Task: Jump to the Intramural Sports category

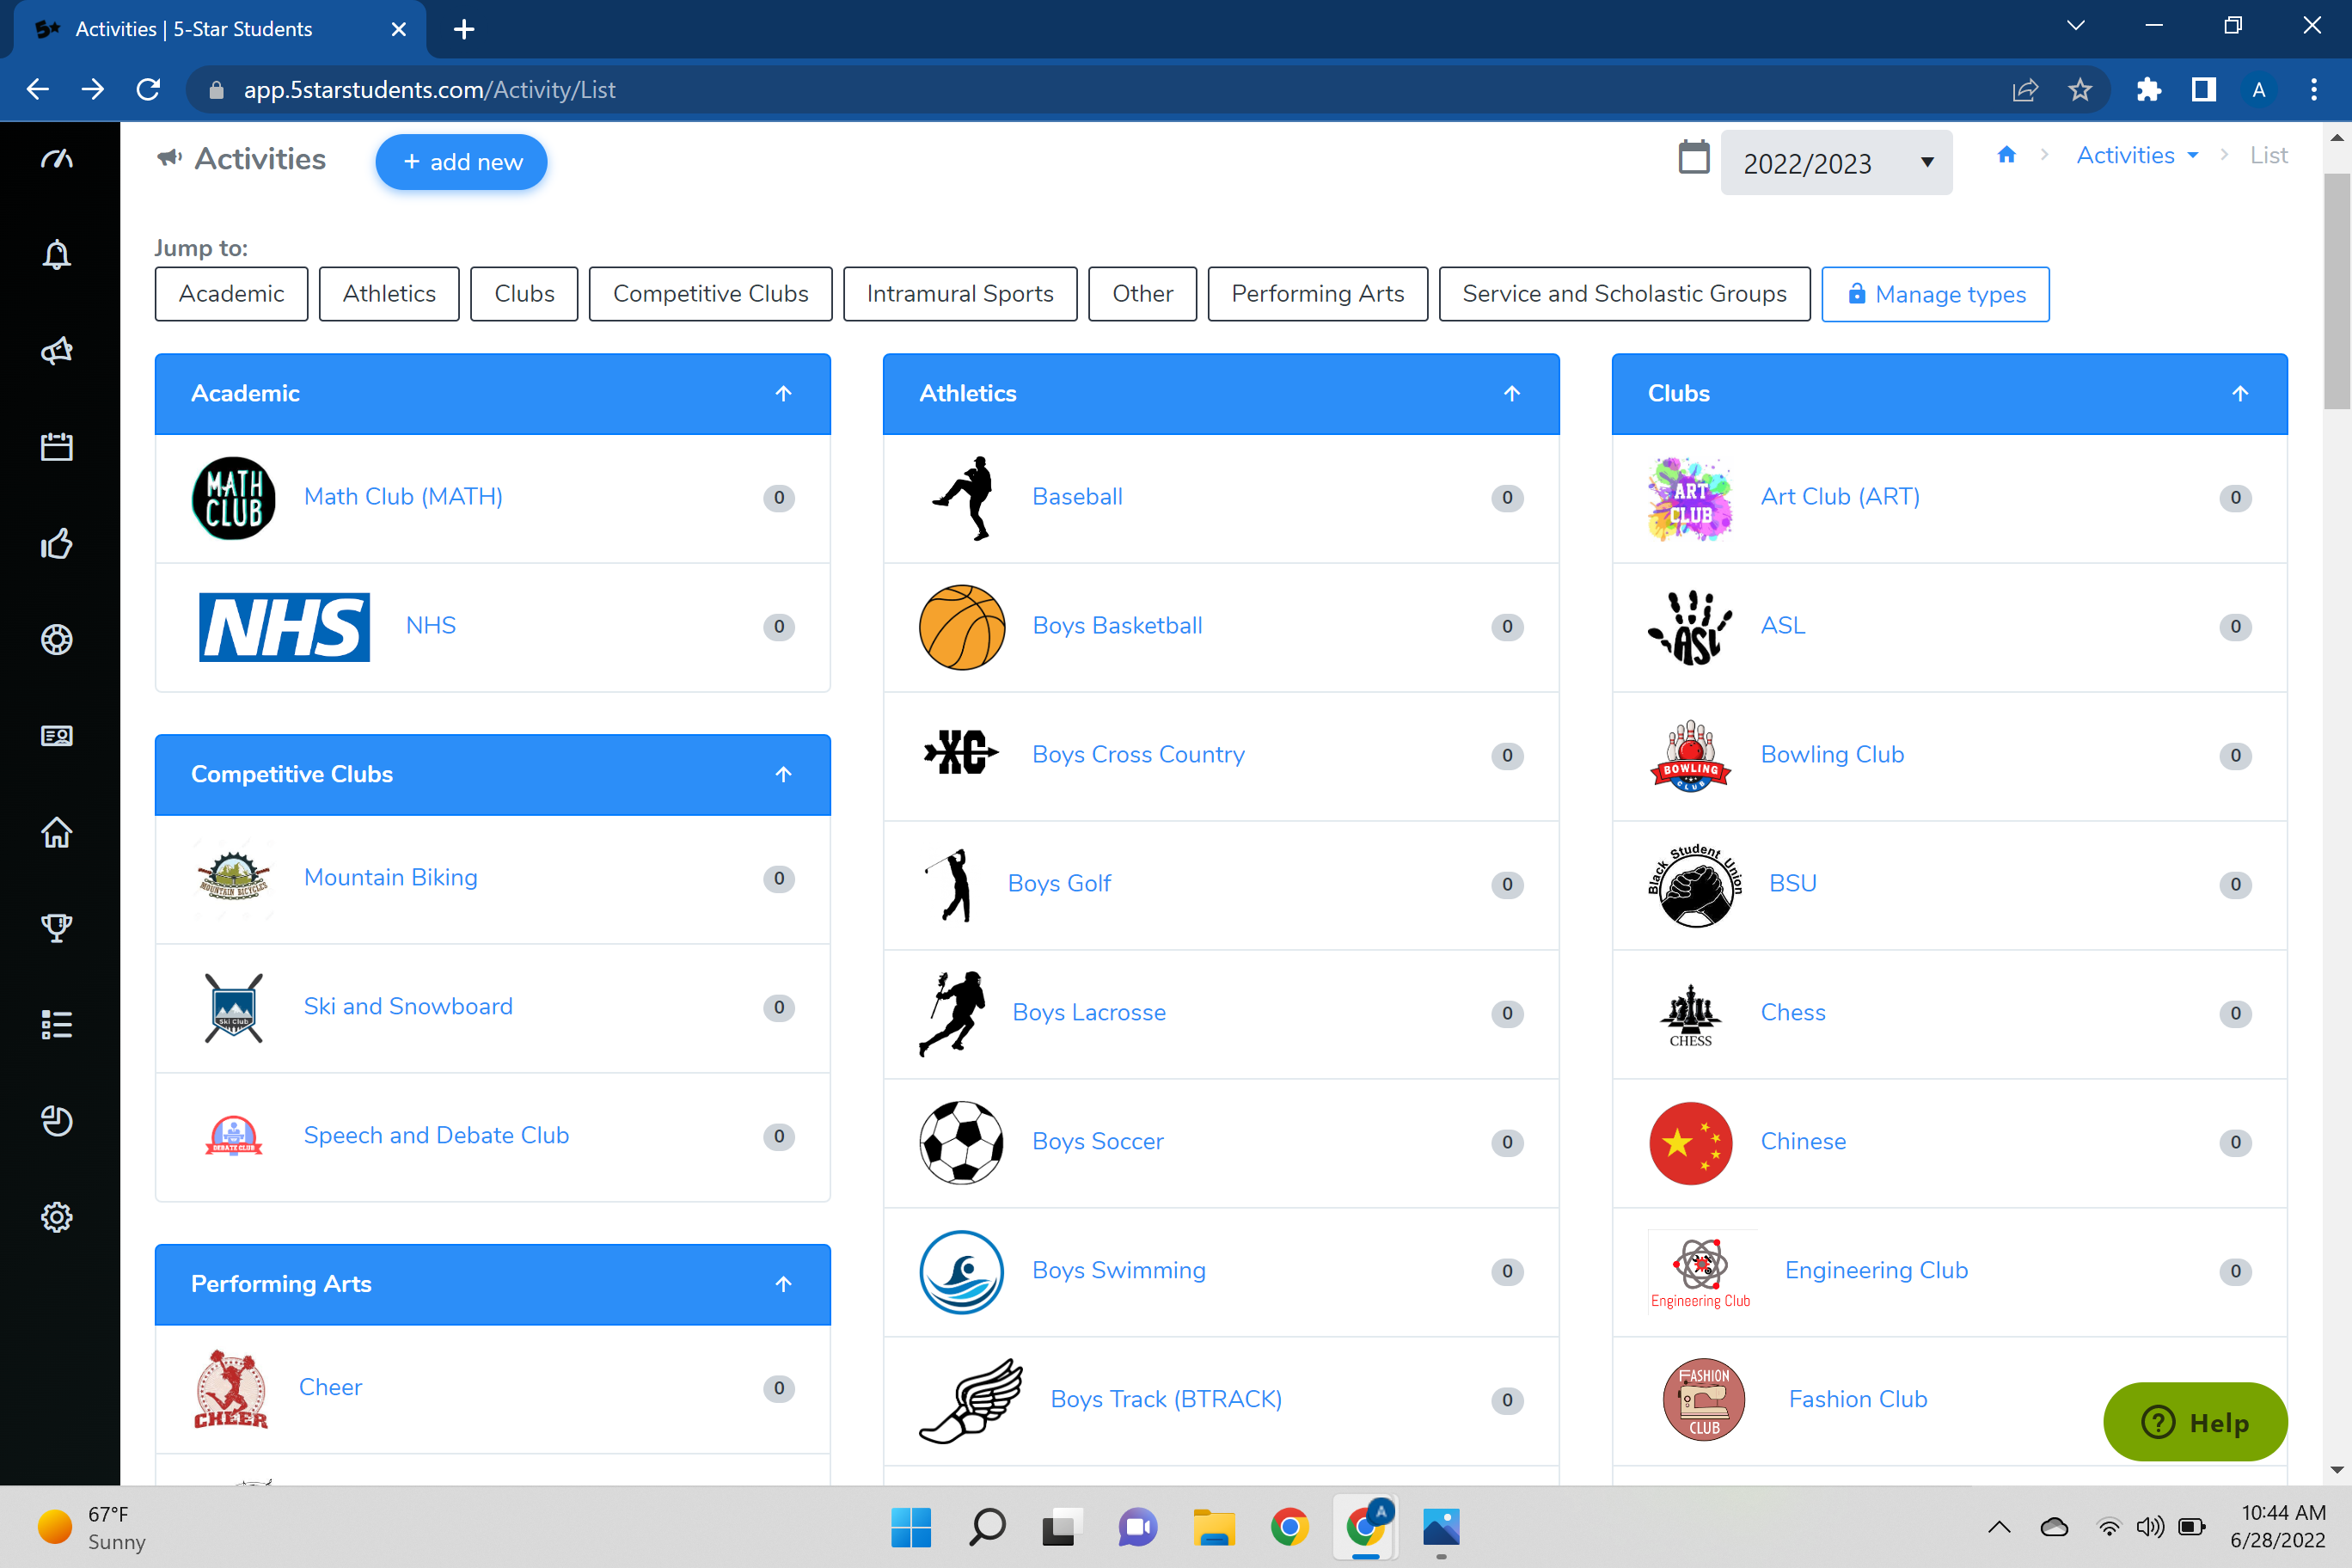Action: coord(959,293)
